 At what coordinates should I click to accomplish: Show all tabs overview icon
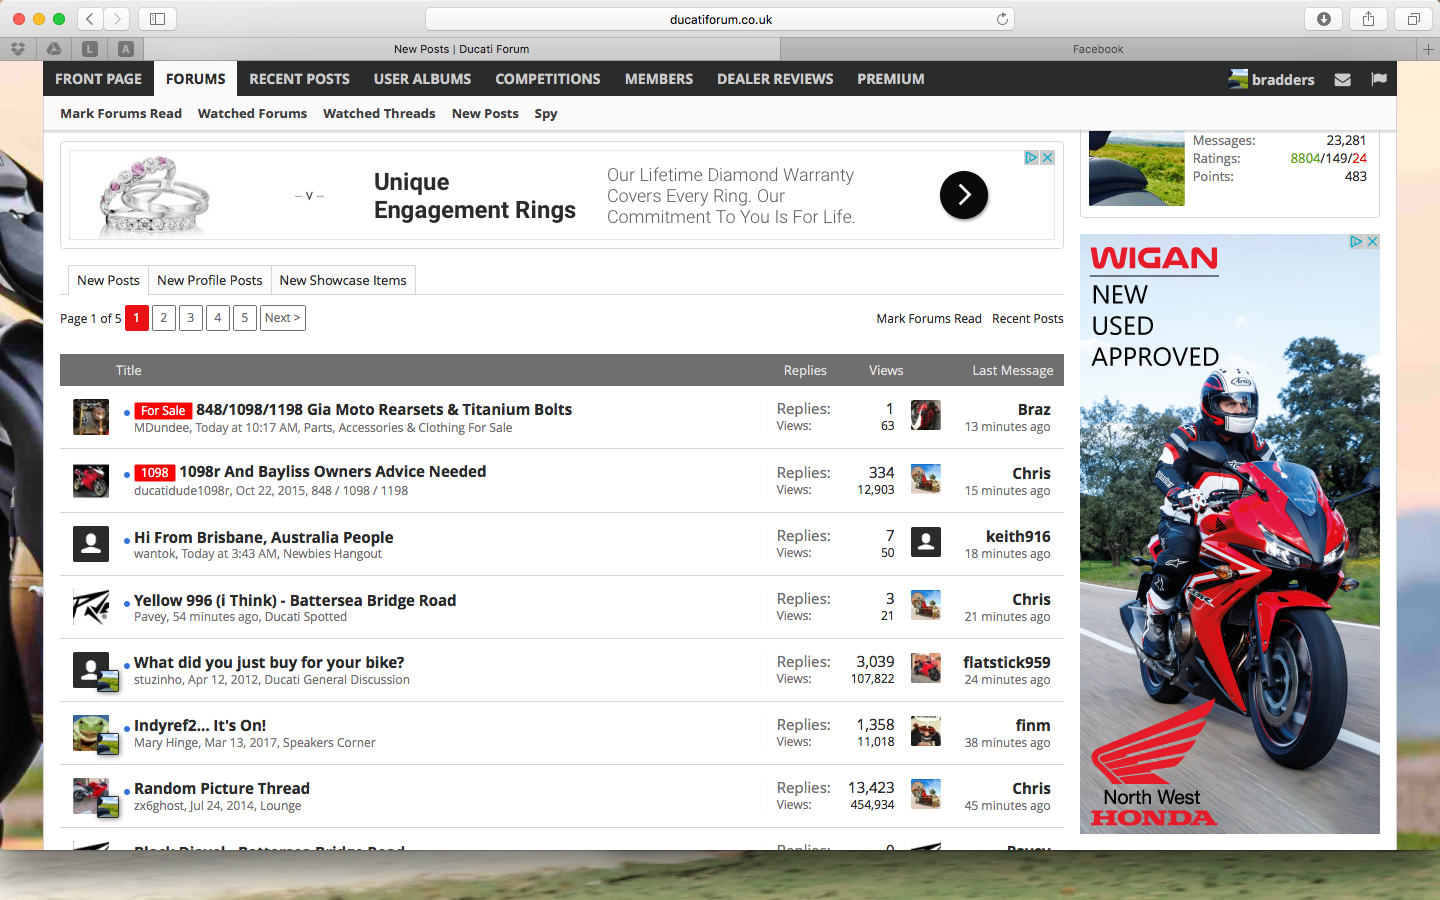[1413, 18]
